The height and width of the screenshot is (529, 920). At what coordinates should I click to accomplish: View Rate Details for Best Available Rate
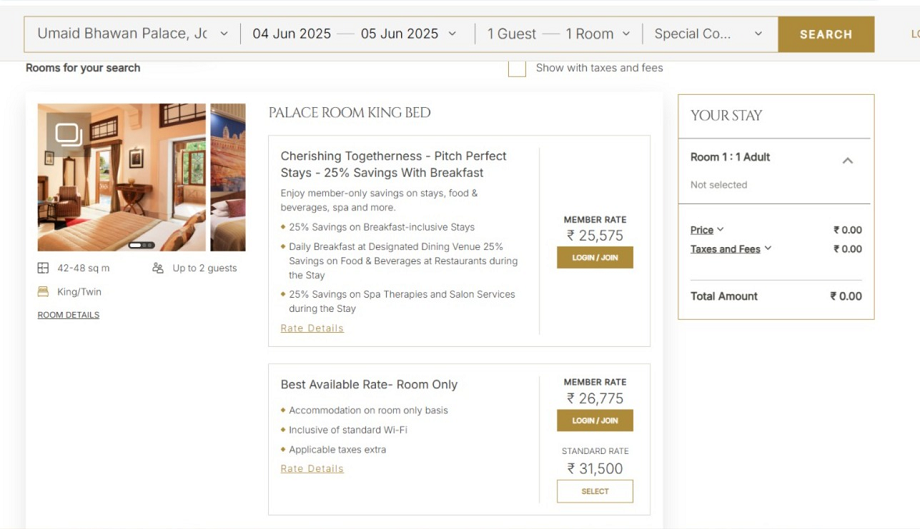pos(312,468)
